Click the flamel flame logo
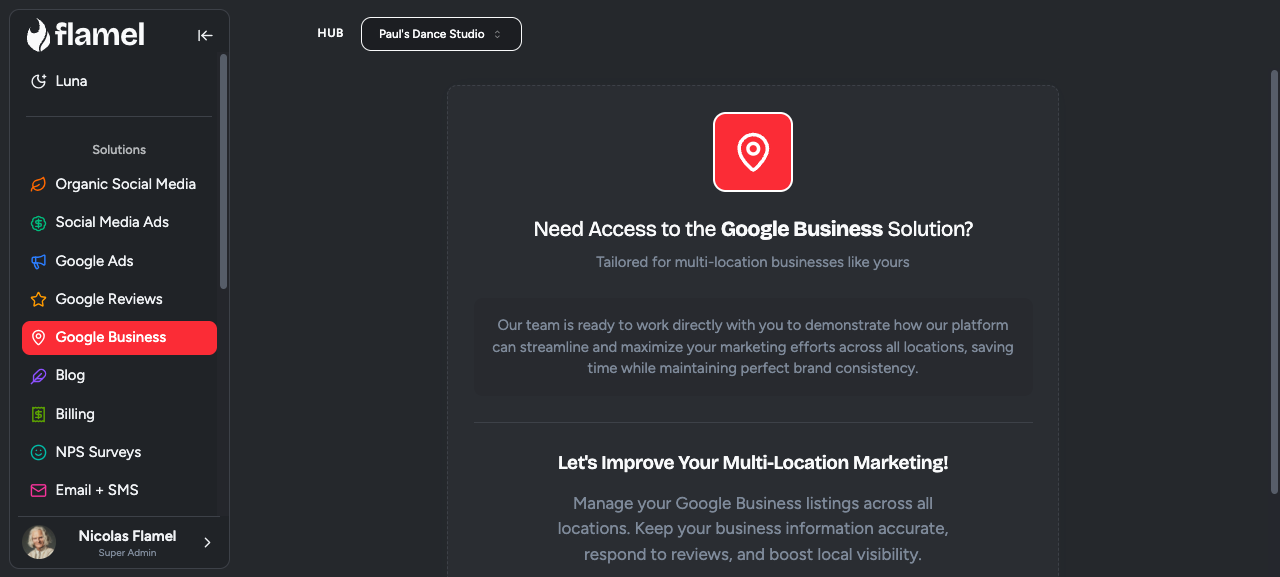 38,35
